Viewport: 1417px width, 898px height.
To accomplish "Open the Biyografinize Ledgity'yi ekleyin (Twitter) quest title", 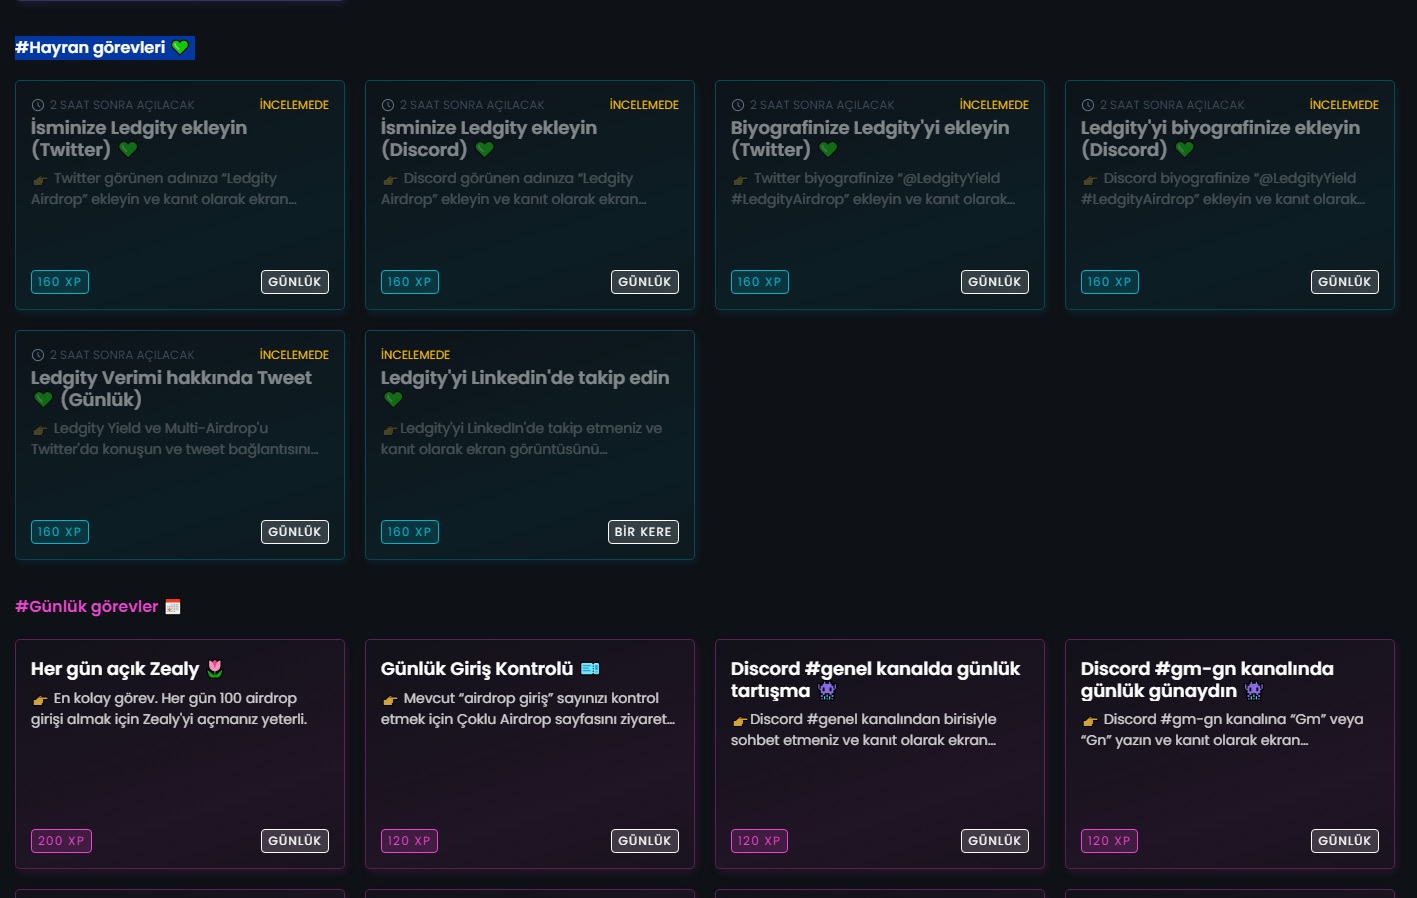I will coord(870,139).
